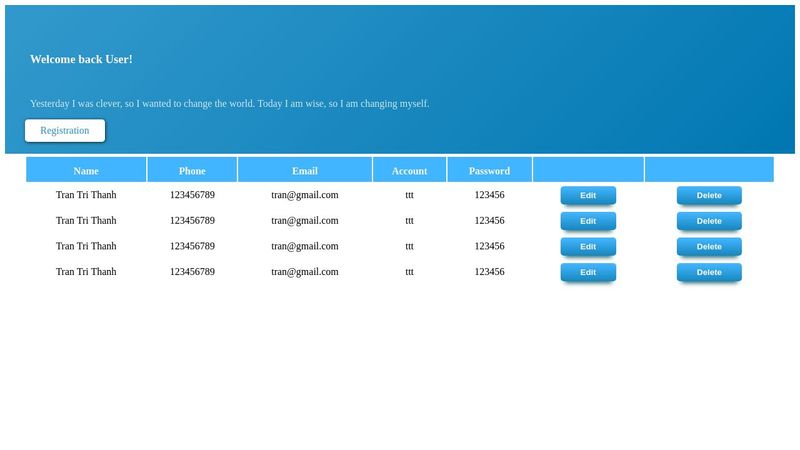Click phone 123456789 in the first row
This screenshot has height=450, width=800.
pos(192,195)
